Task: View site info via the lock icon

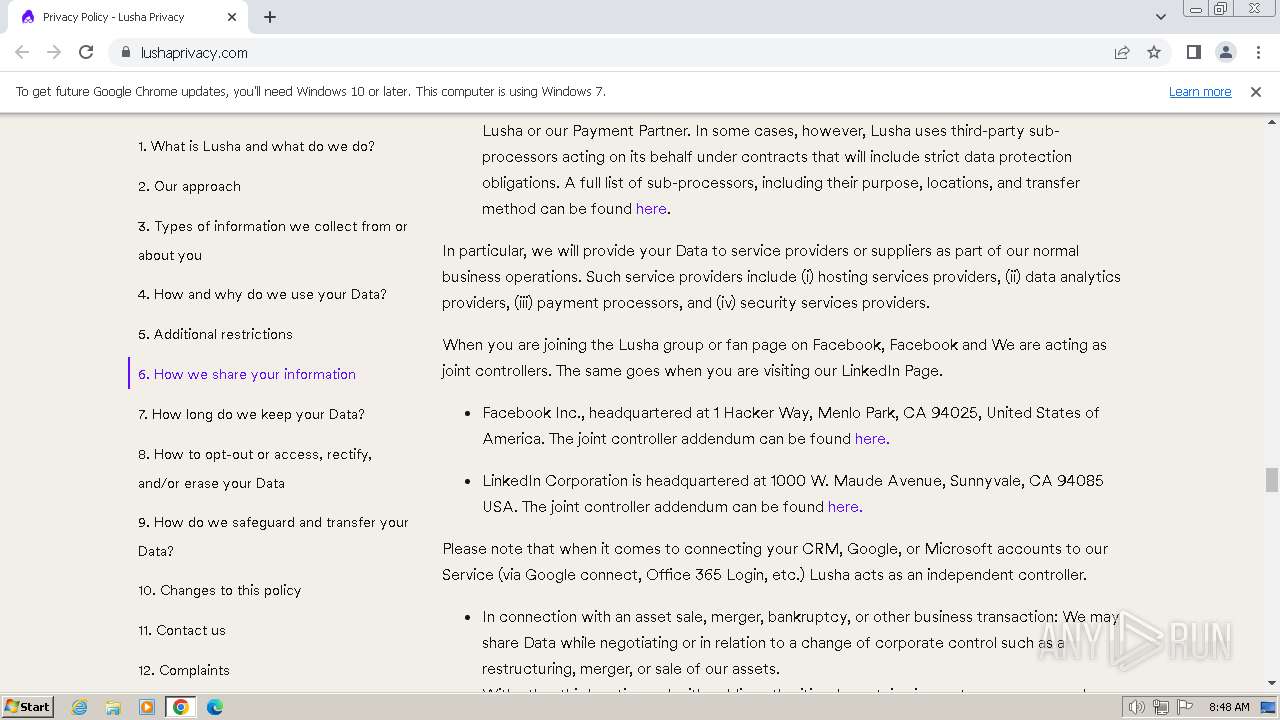Action: (126, 52)
